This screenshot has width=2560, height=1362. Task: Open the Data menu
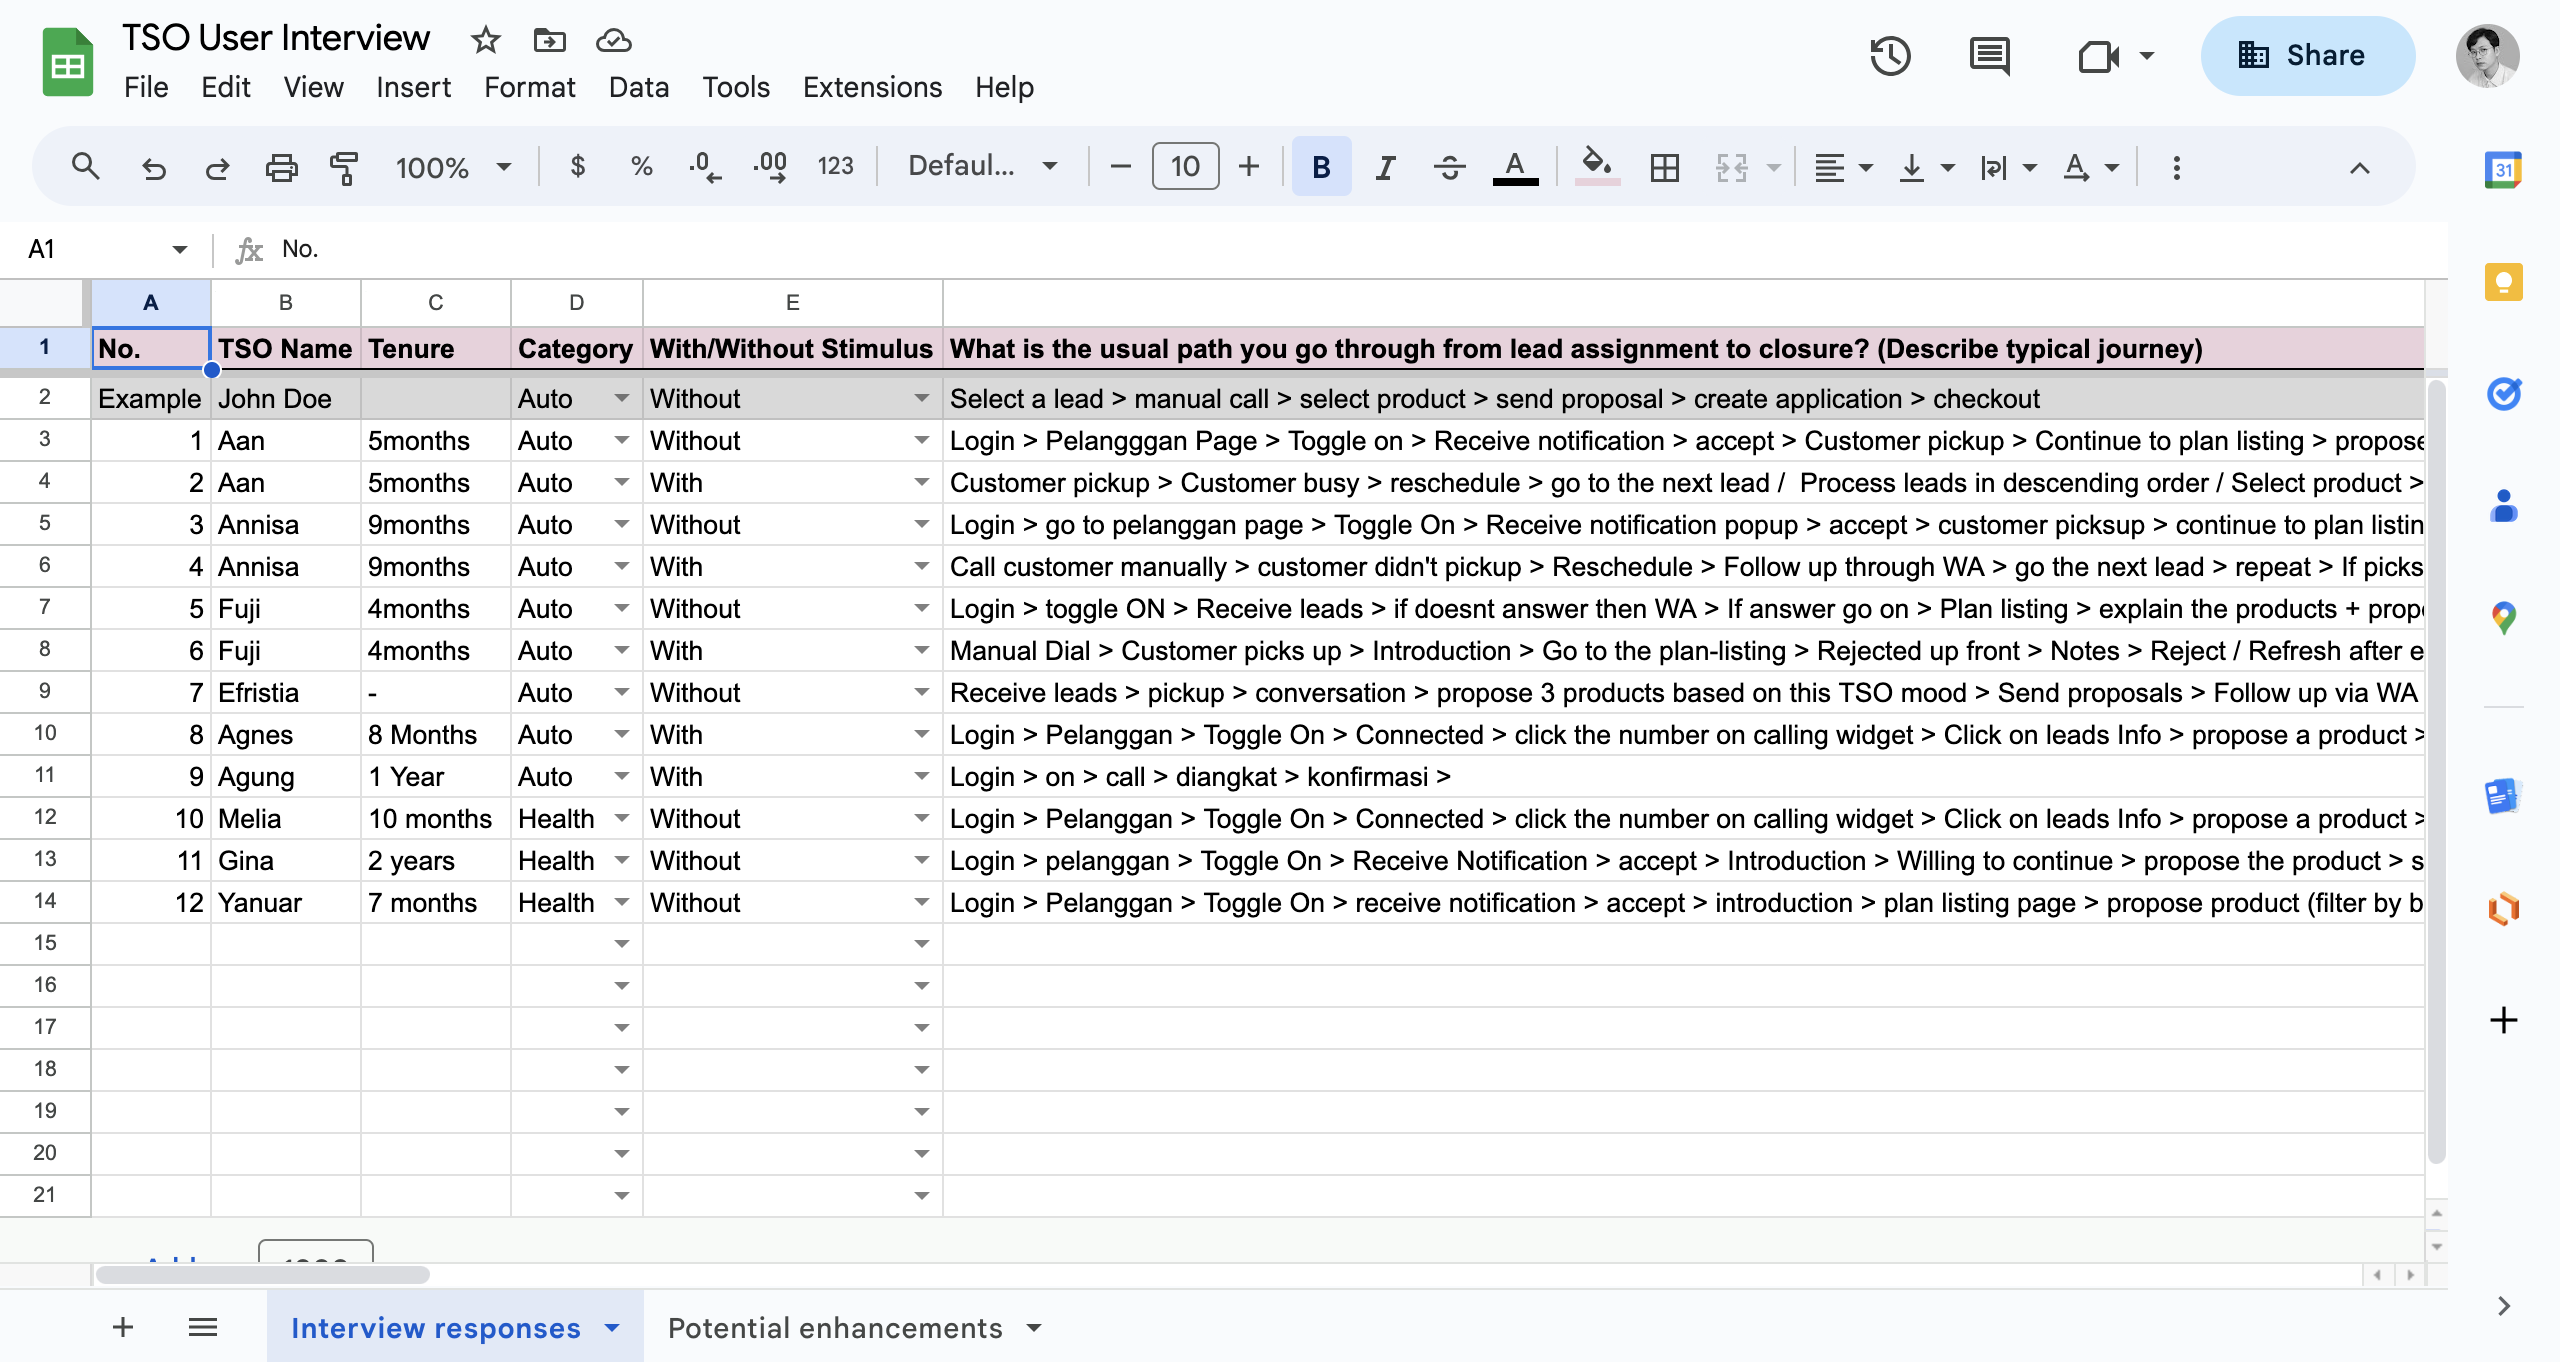[x=639, y=88]
